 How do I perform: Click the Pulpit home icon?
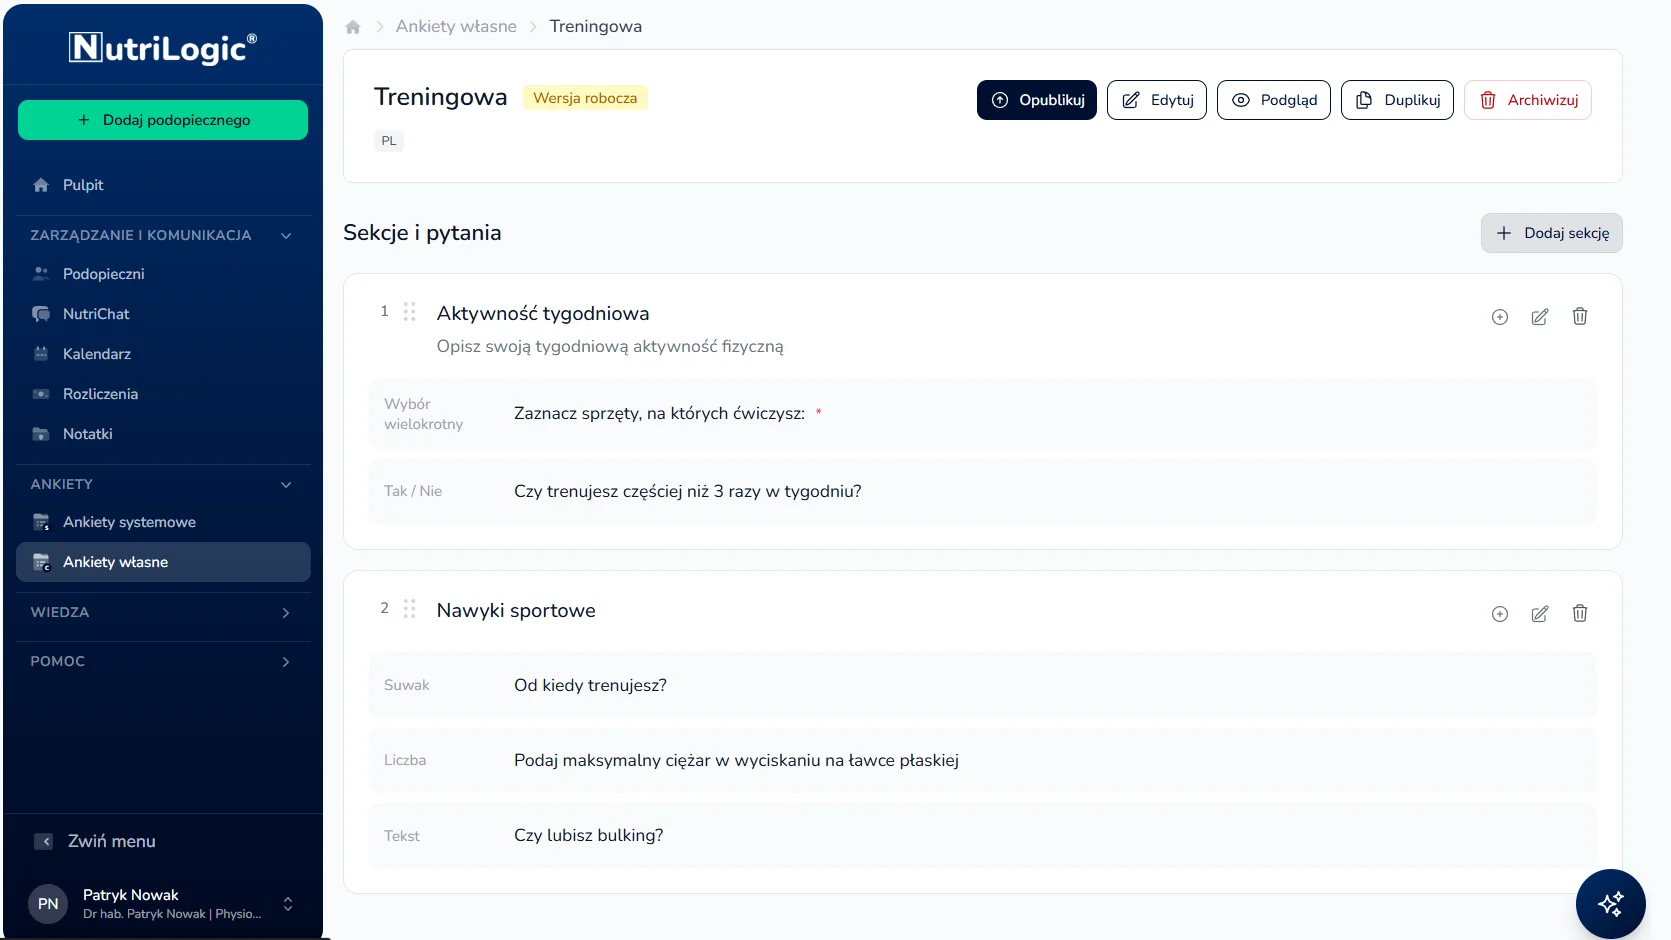tap(41, 185)
